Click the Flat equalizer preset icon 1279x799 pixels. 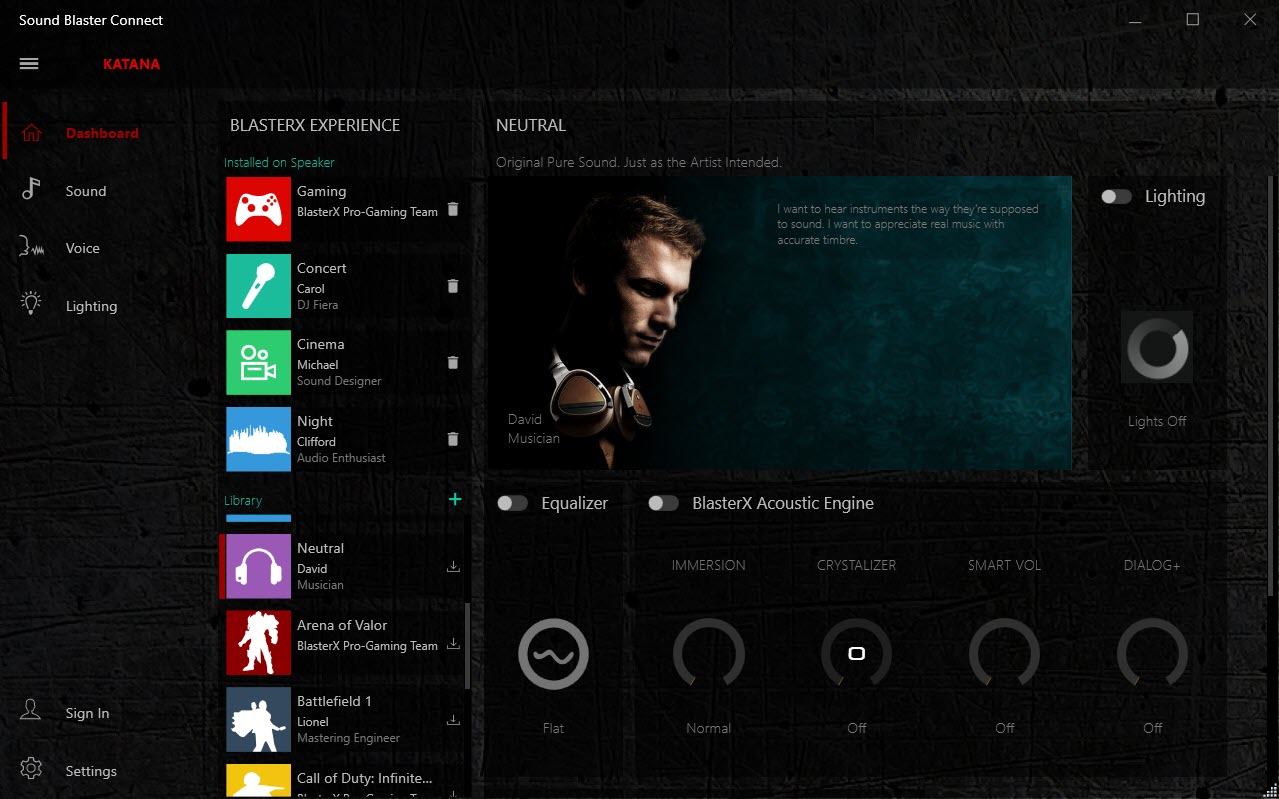[x=553, y=654]
